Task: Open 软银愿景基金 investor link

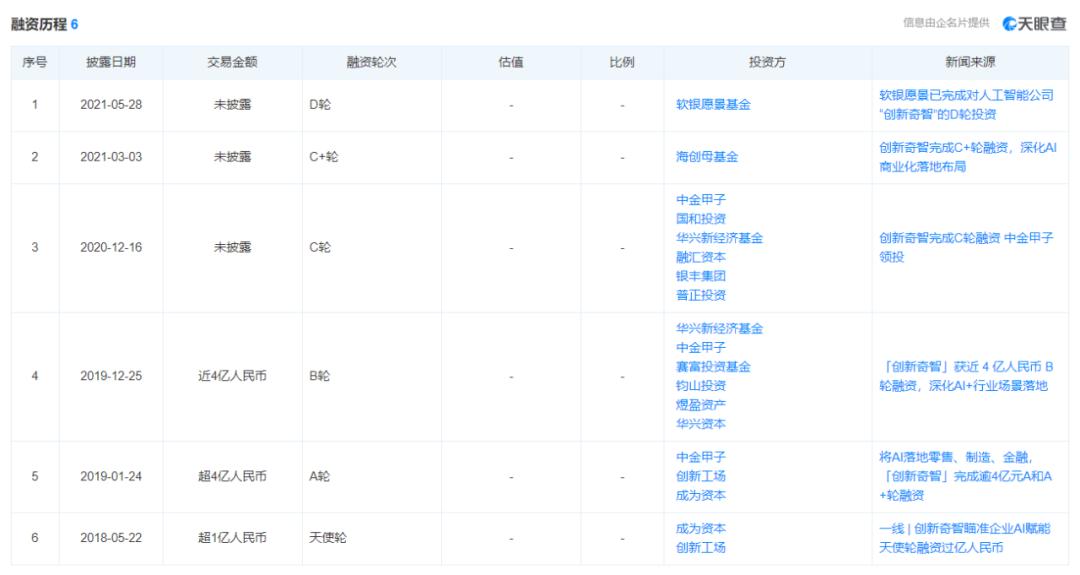Action: tap(713, 105)
